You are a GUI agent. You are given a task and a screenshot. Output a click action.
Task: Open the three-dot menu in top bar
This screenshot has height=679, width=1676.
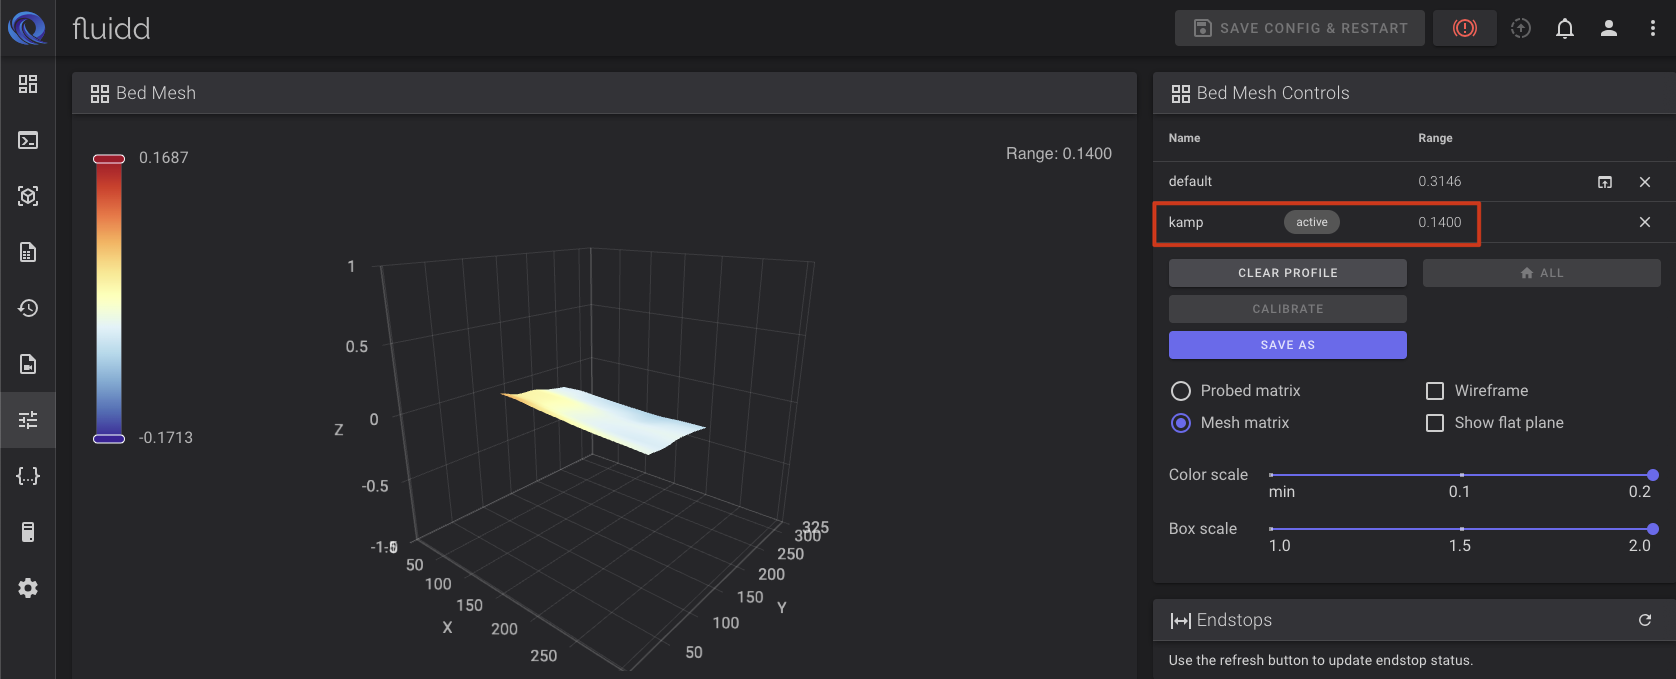[1652, 28]
